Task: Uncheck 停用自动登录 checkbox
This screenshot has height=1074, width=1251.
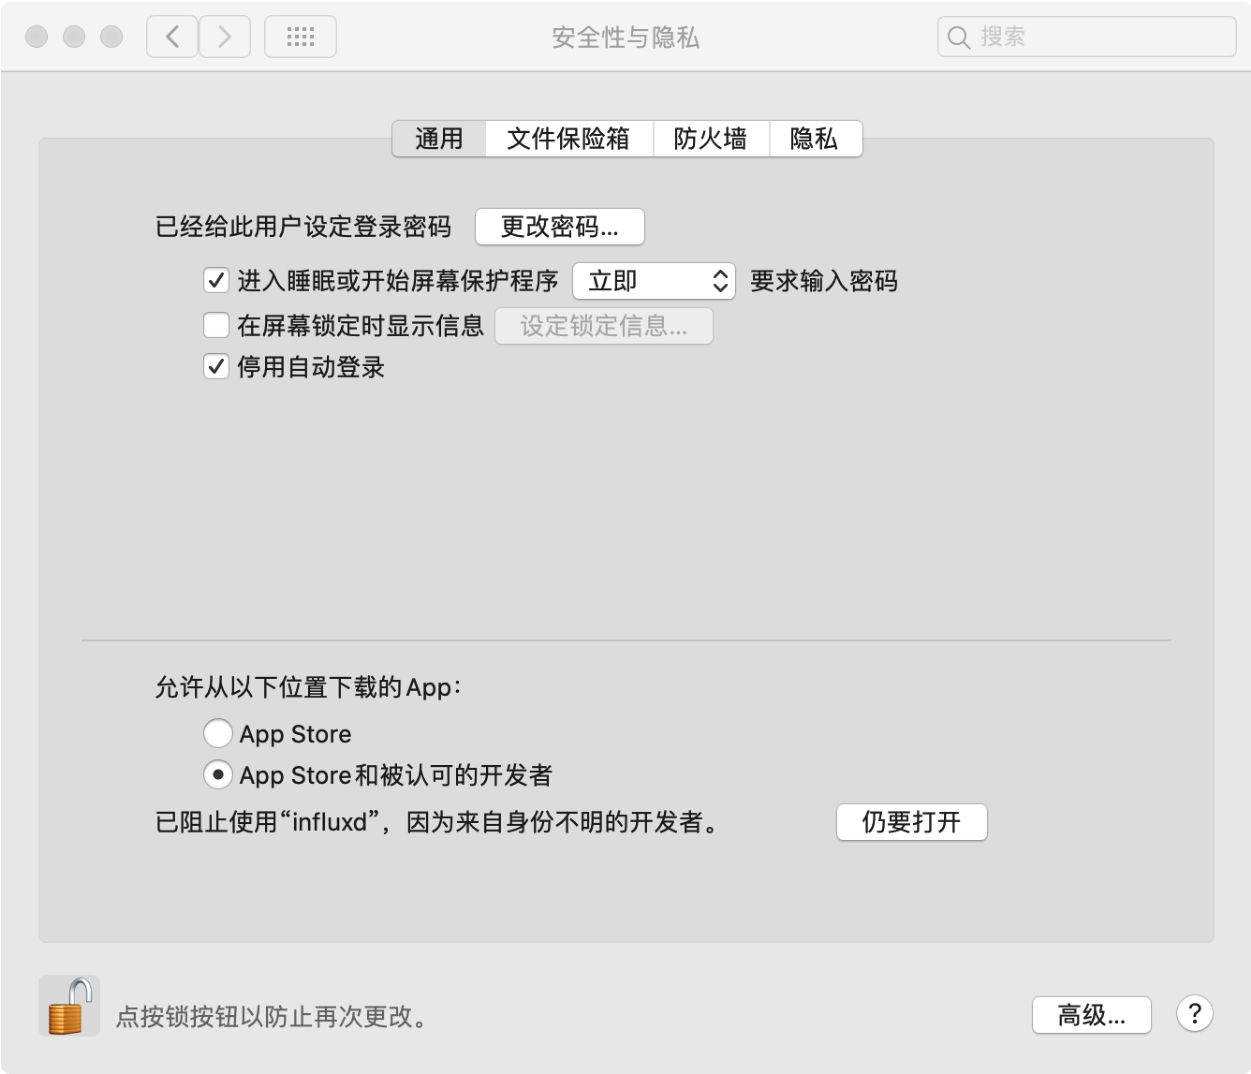Action: [x=216, y=367]
